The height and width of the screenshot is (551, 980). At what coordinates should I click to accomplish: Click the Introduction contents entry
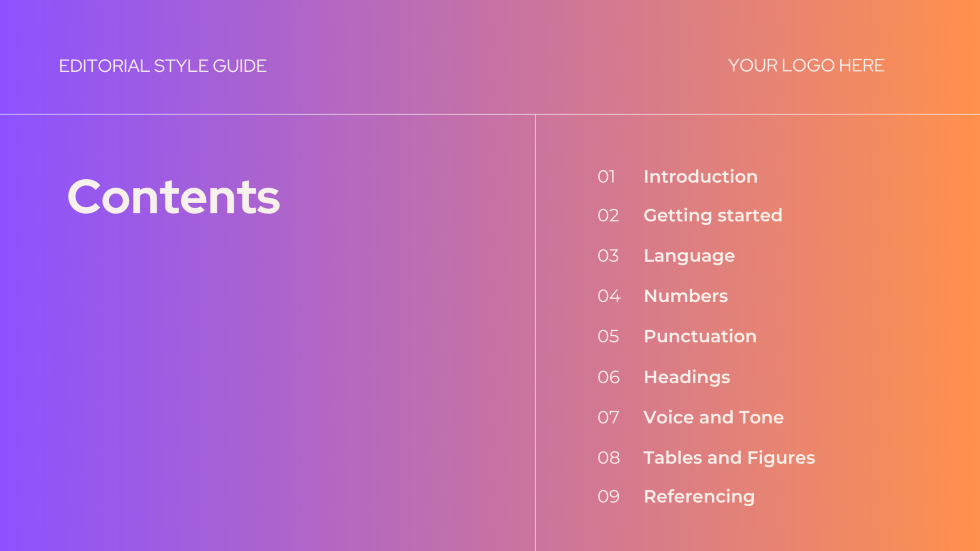point(700,177)
